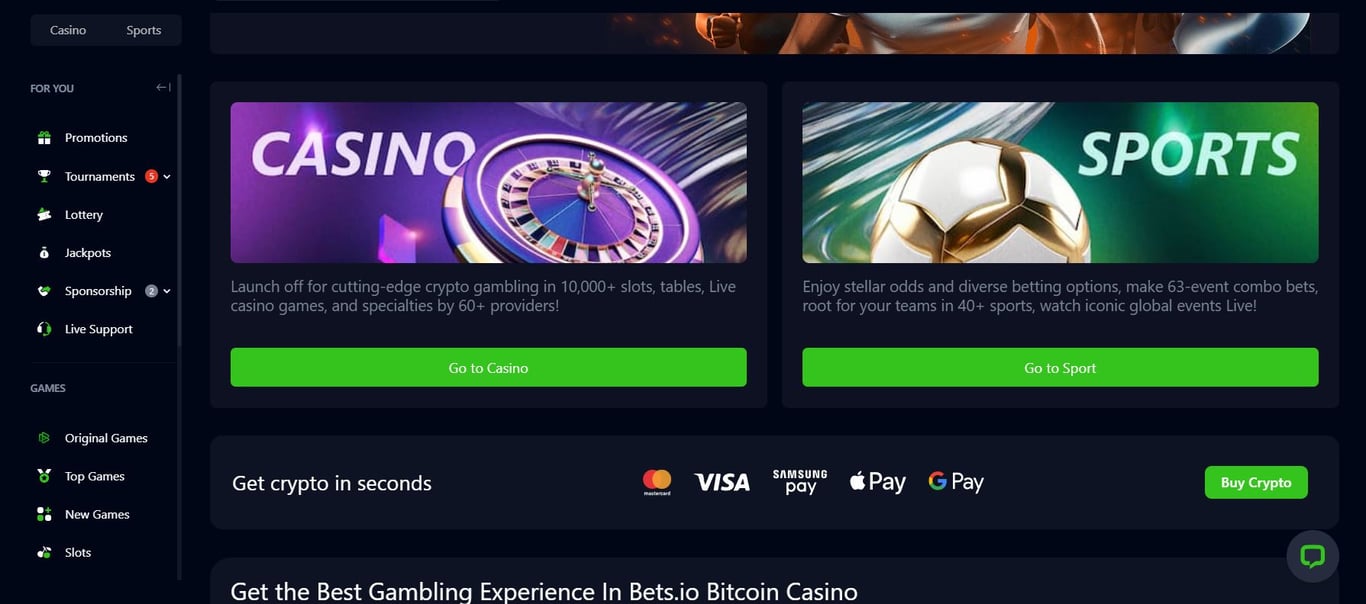The width and height of the screenshot is (1366, 604).
Task: Select the New Games icon
Action: pos(43,513)
